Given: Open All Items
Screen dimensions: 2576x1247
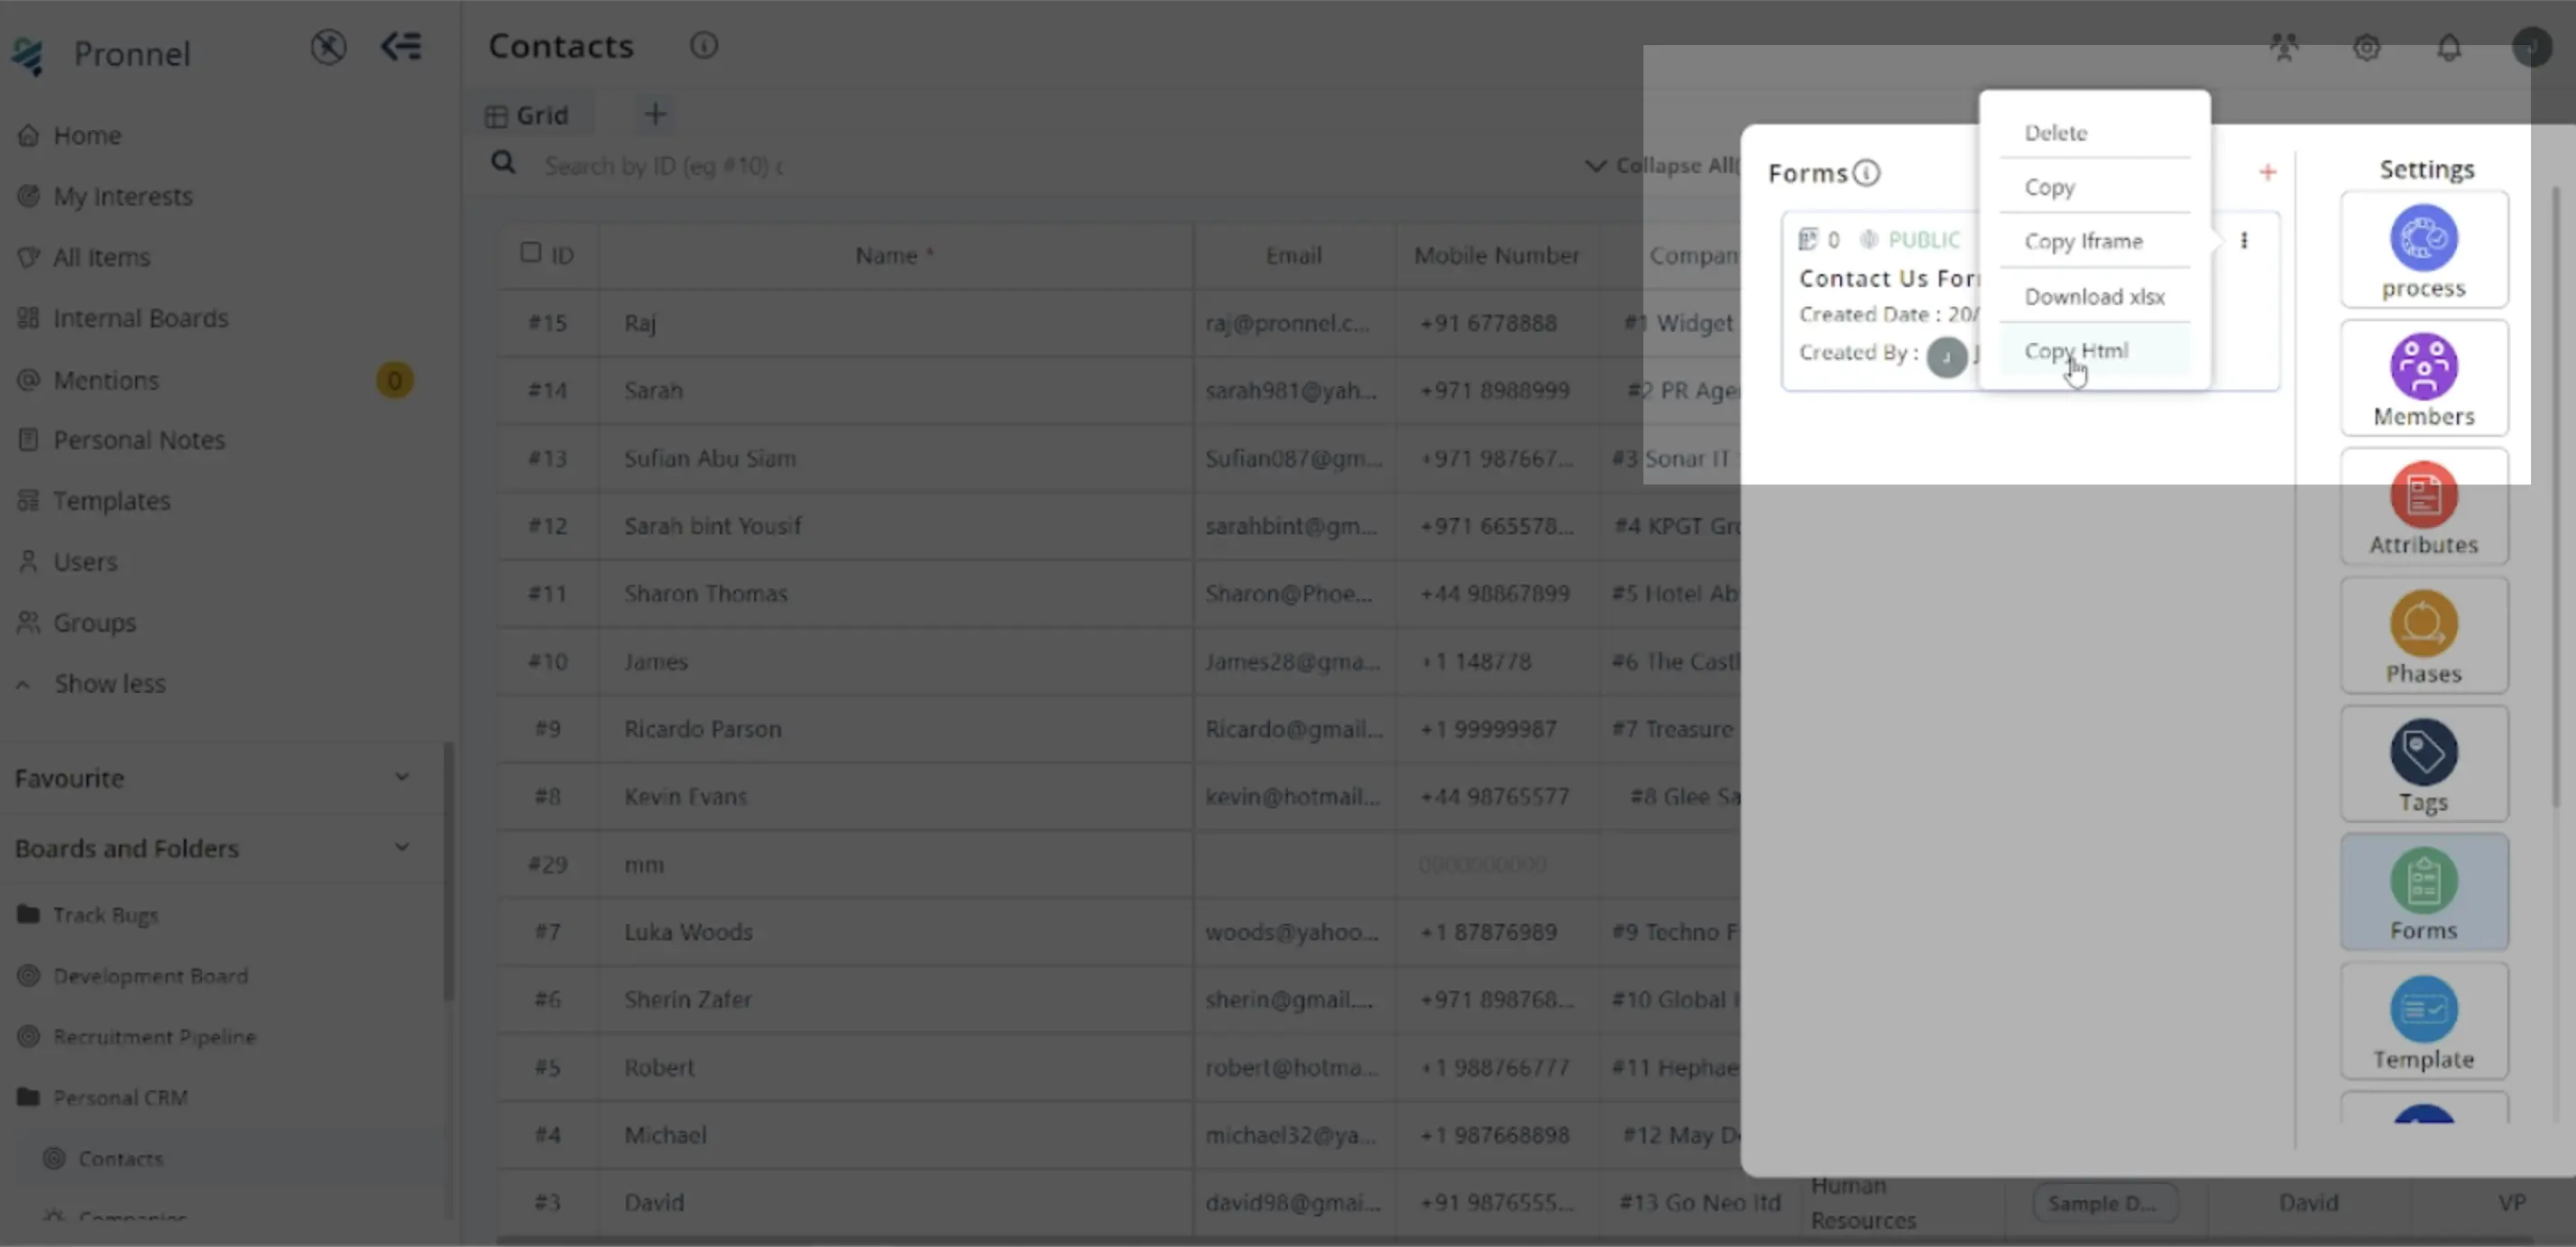Looking at the screenshot, I should [101, 257].
